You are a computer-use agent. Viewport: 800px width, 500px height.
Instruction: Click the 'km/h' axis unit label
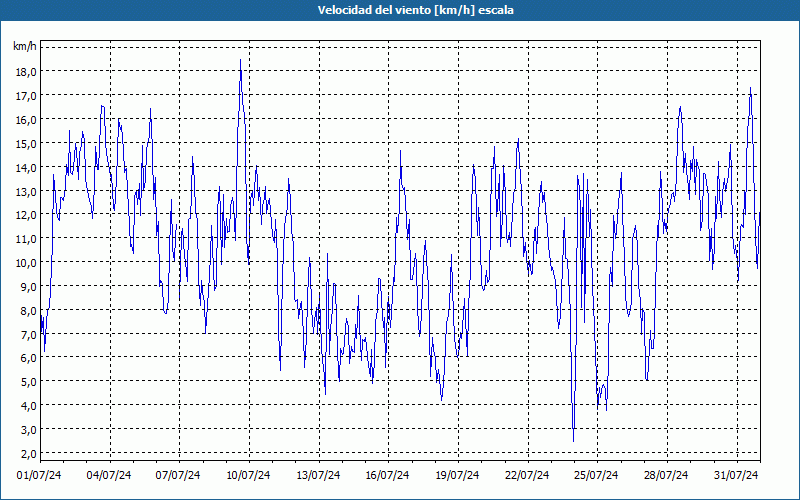(24, 47)
